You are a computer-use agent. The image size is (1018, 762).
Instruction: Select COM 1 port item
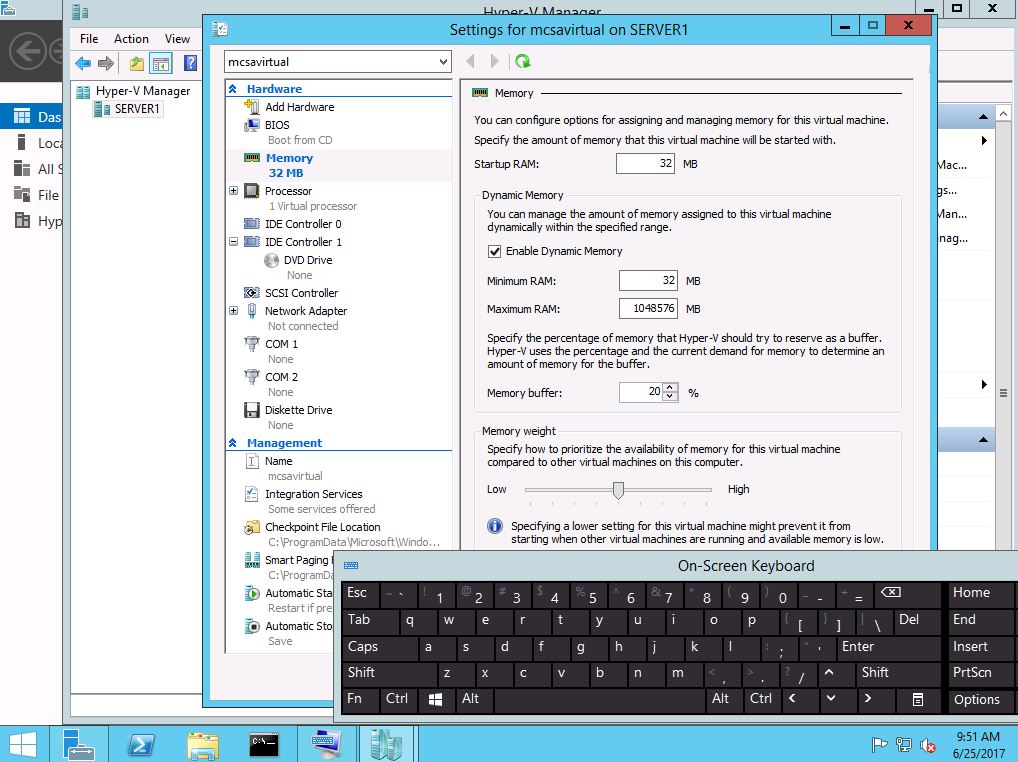coord(281,345)
